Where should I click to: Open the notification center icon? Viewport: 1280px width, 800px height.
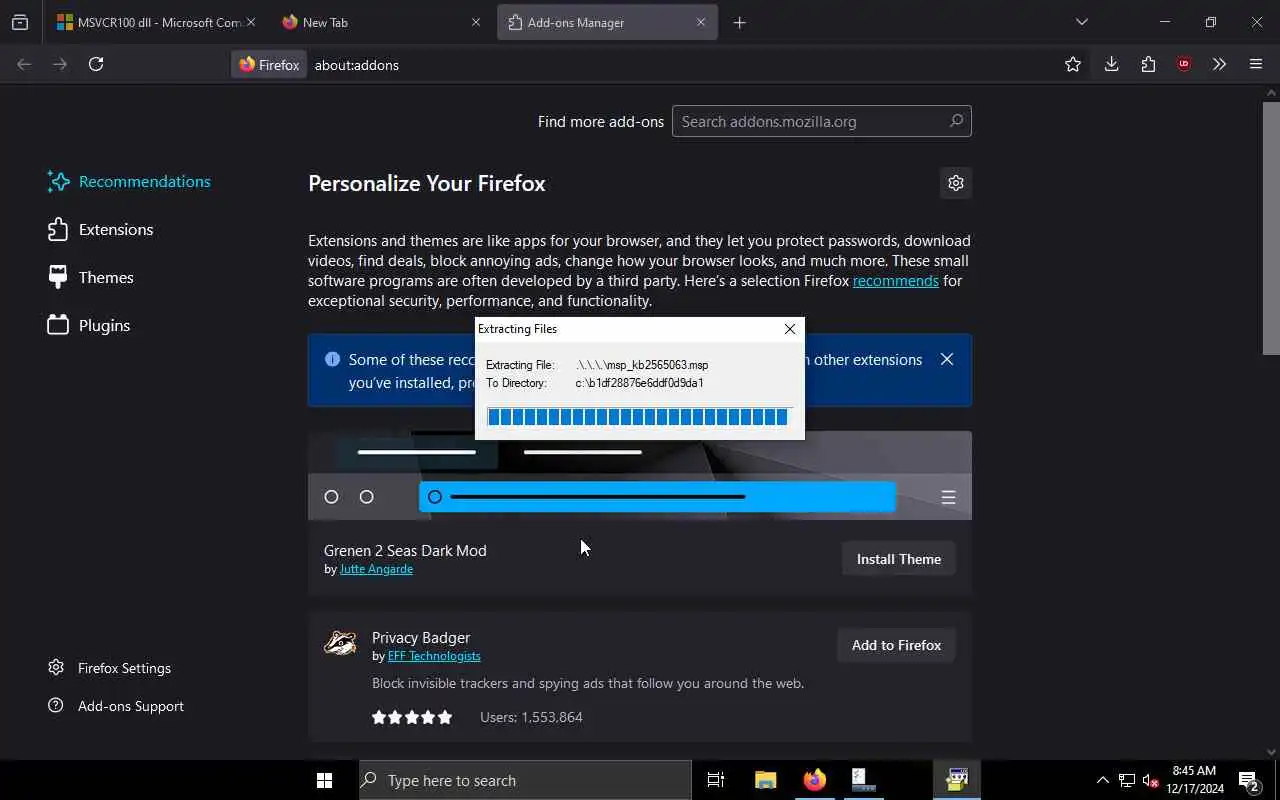click(1249, 780)
